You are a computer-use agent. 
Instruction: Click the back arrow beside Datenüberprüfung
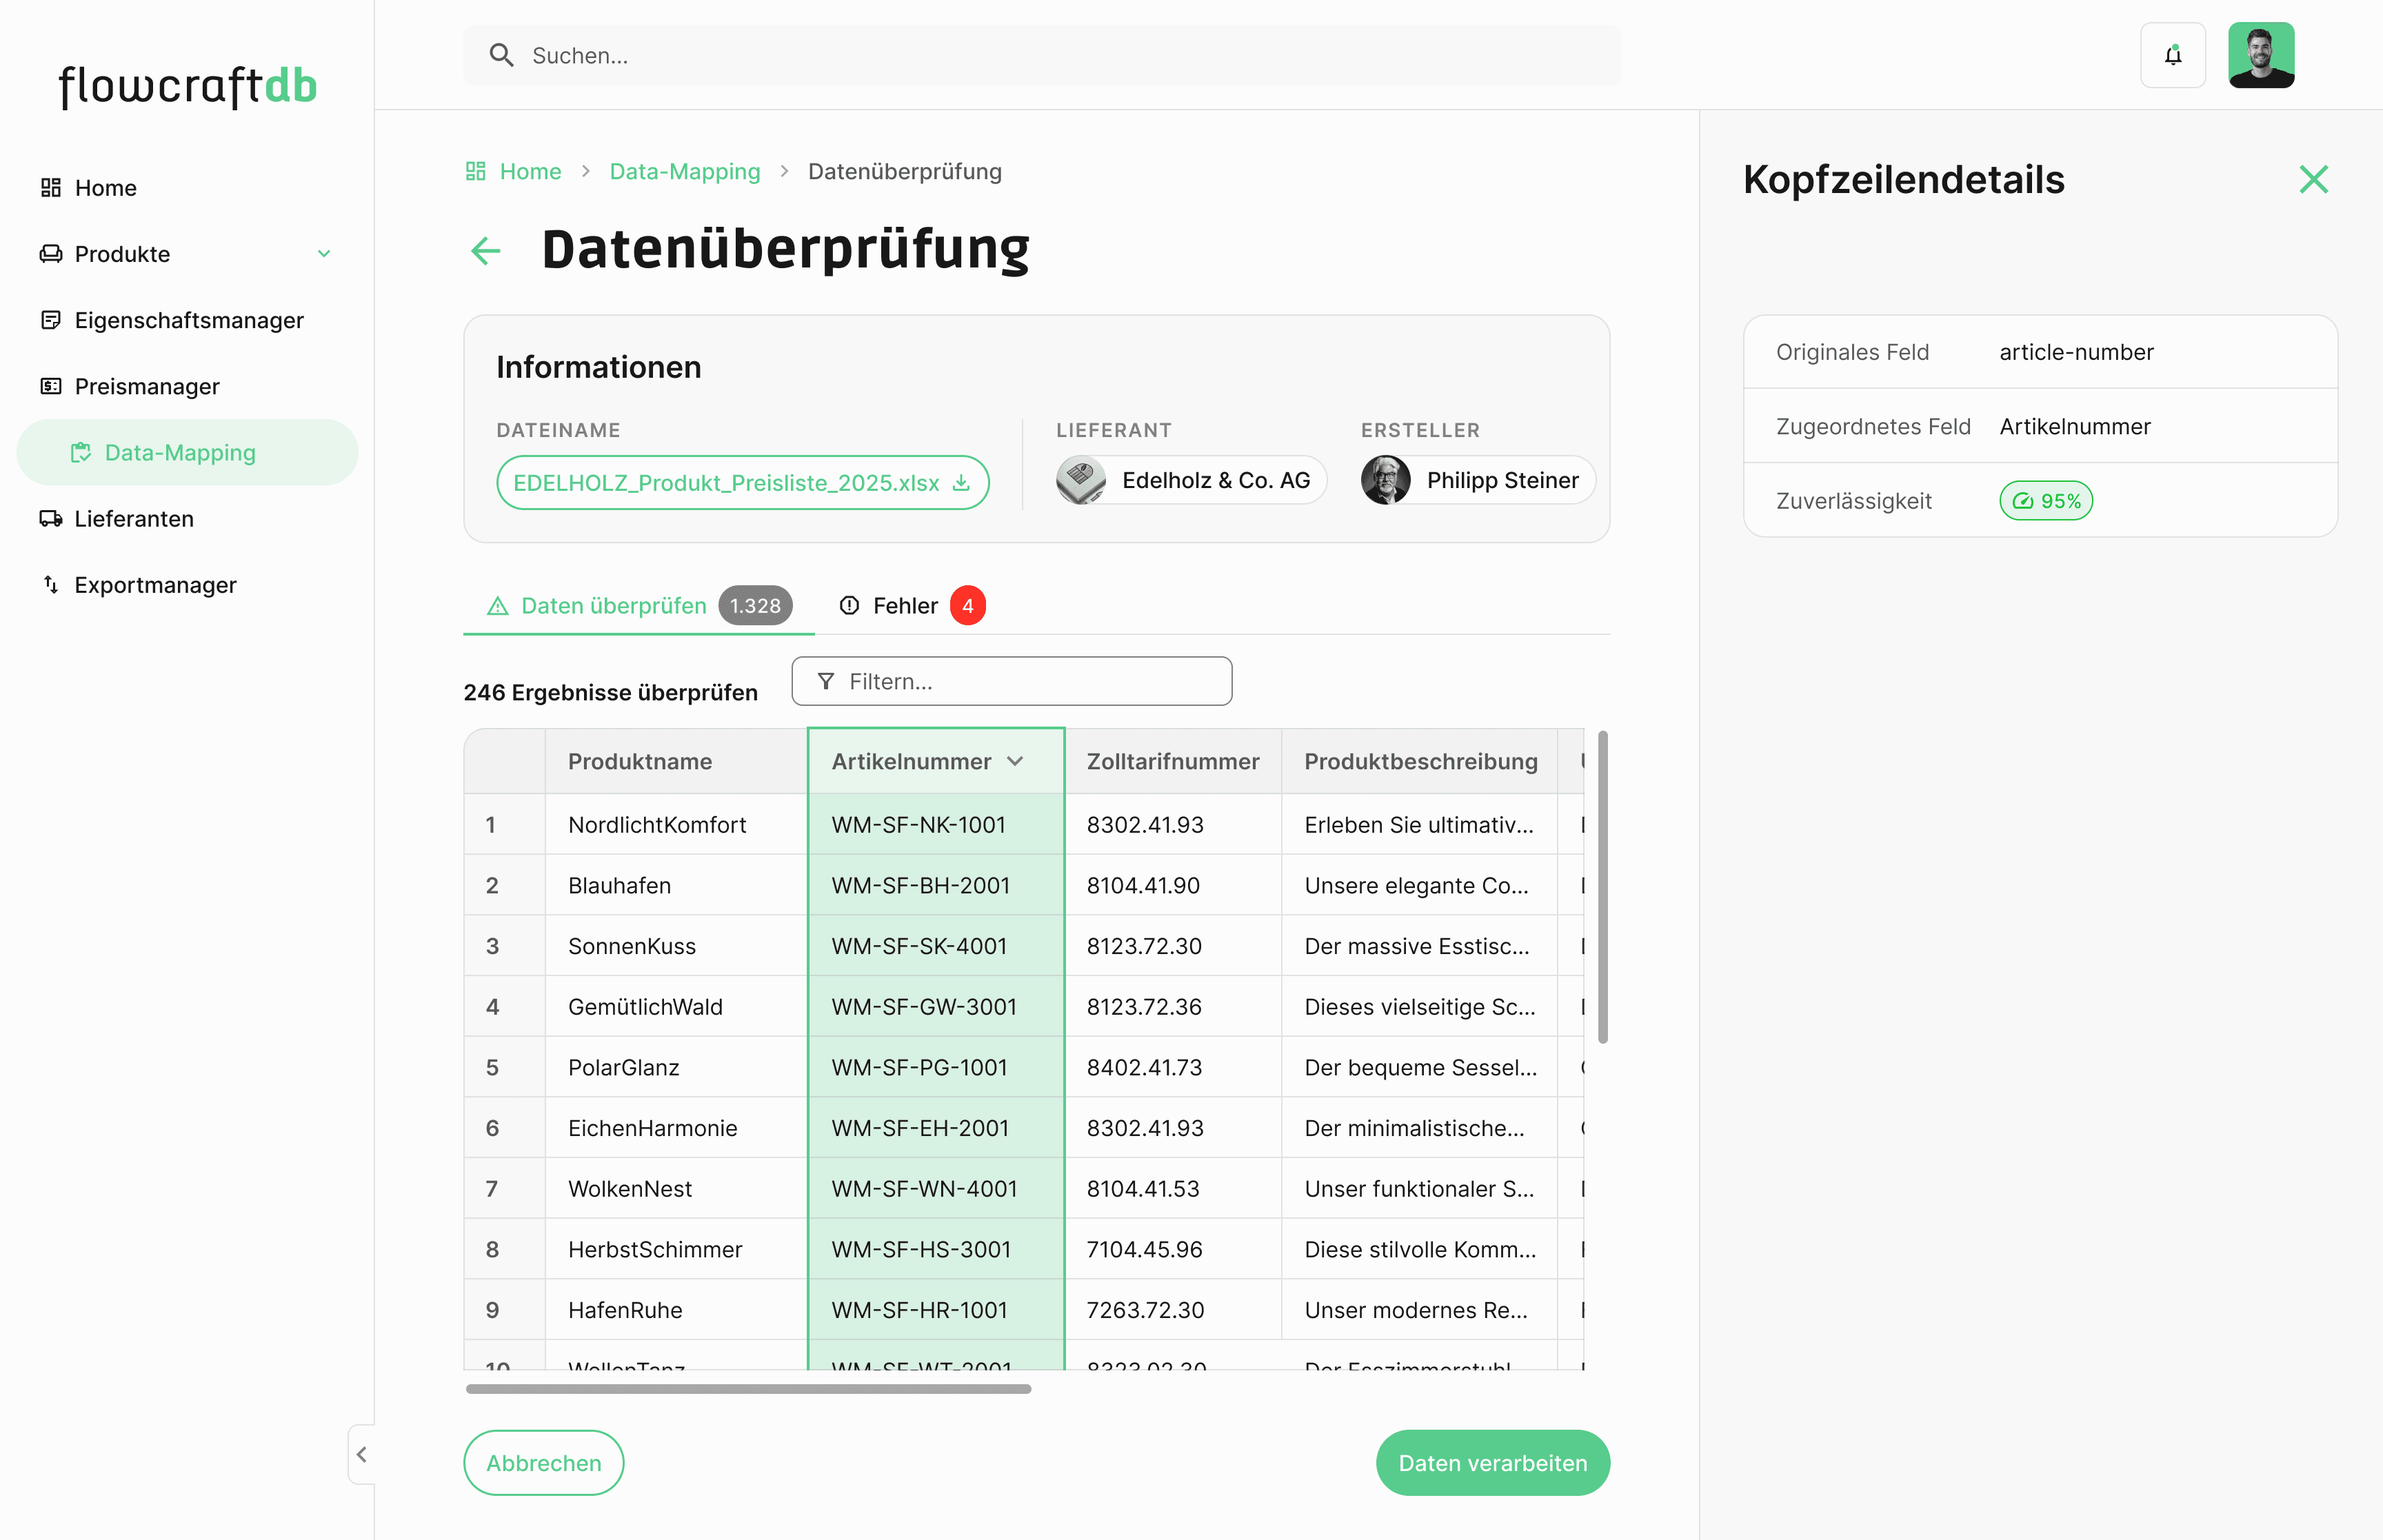(485, 250)
